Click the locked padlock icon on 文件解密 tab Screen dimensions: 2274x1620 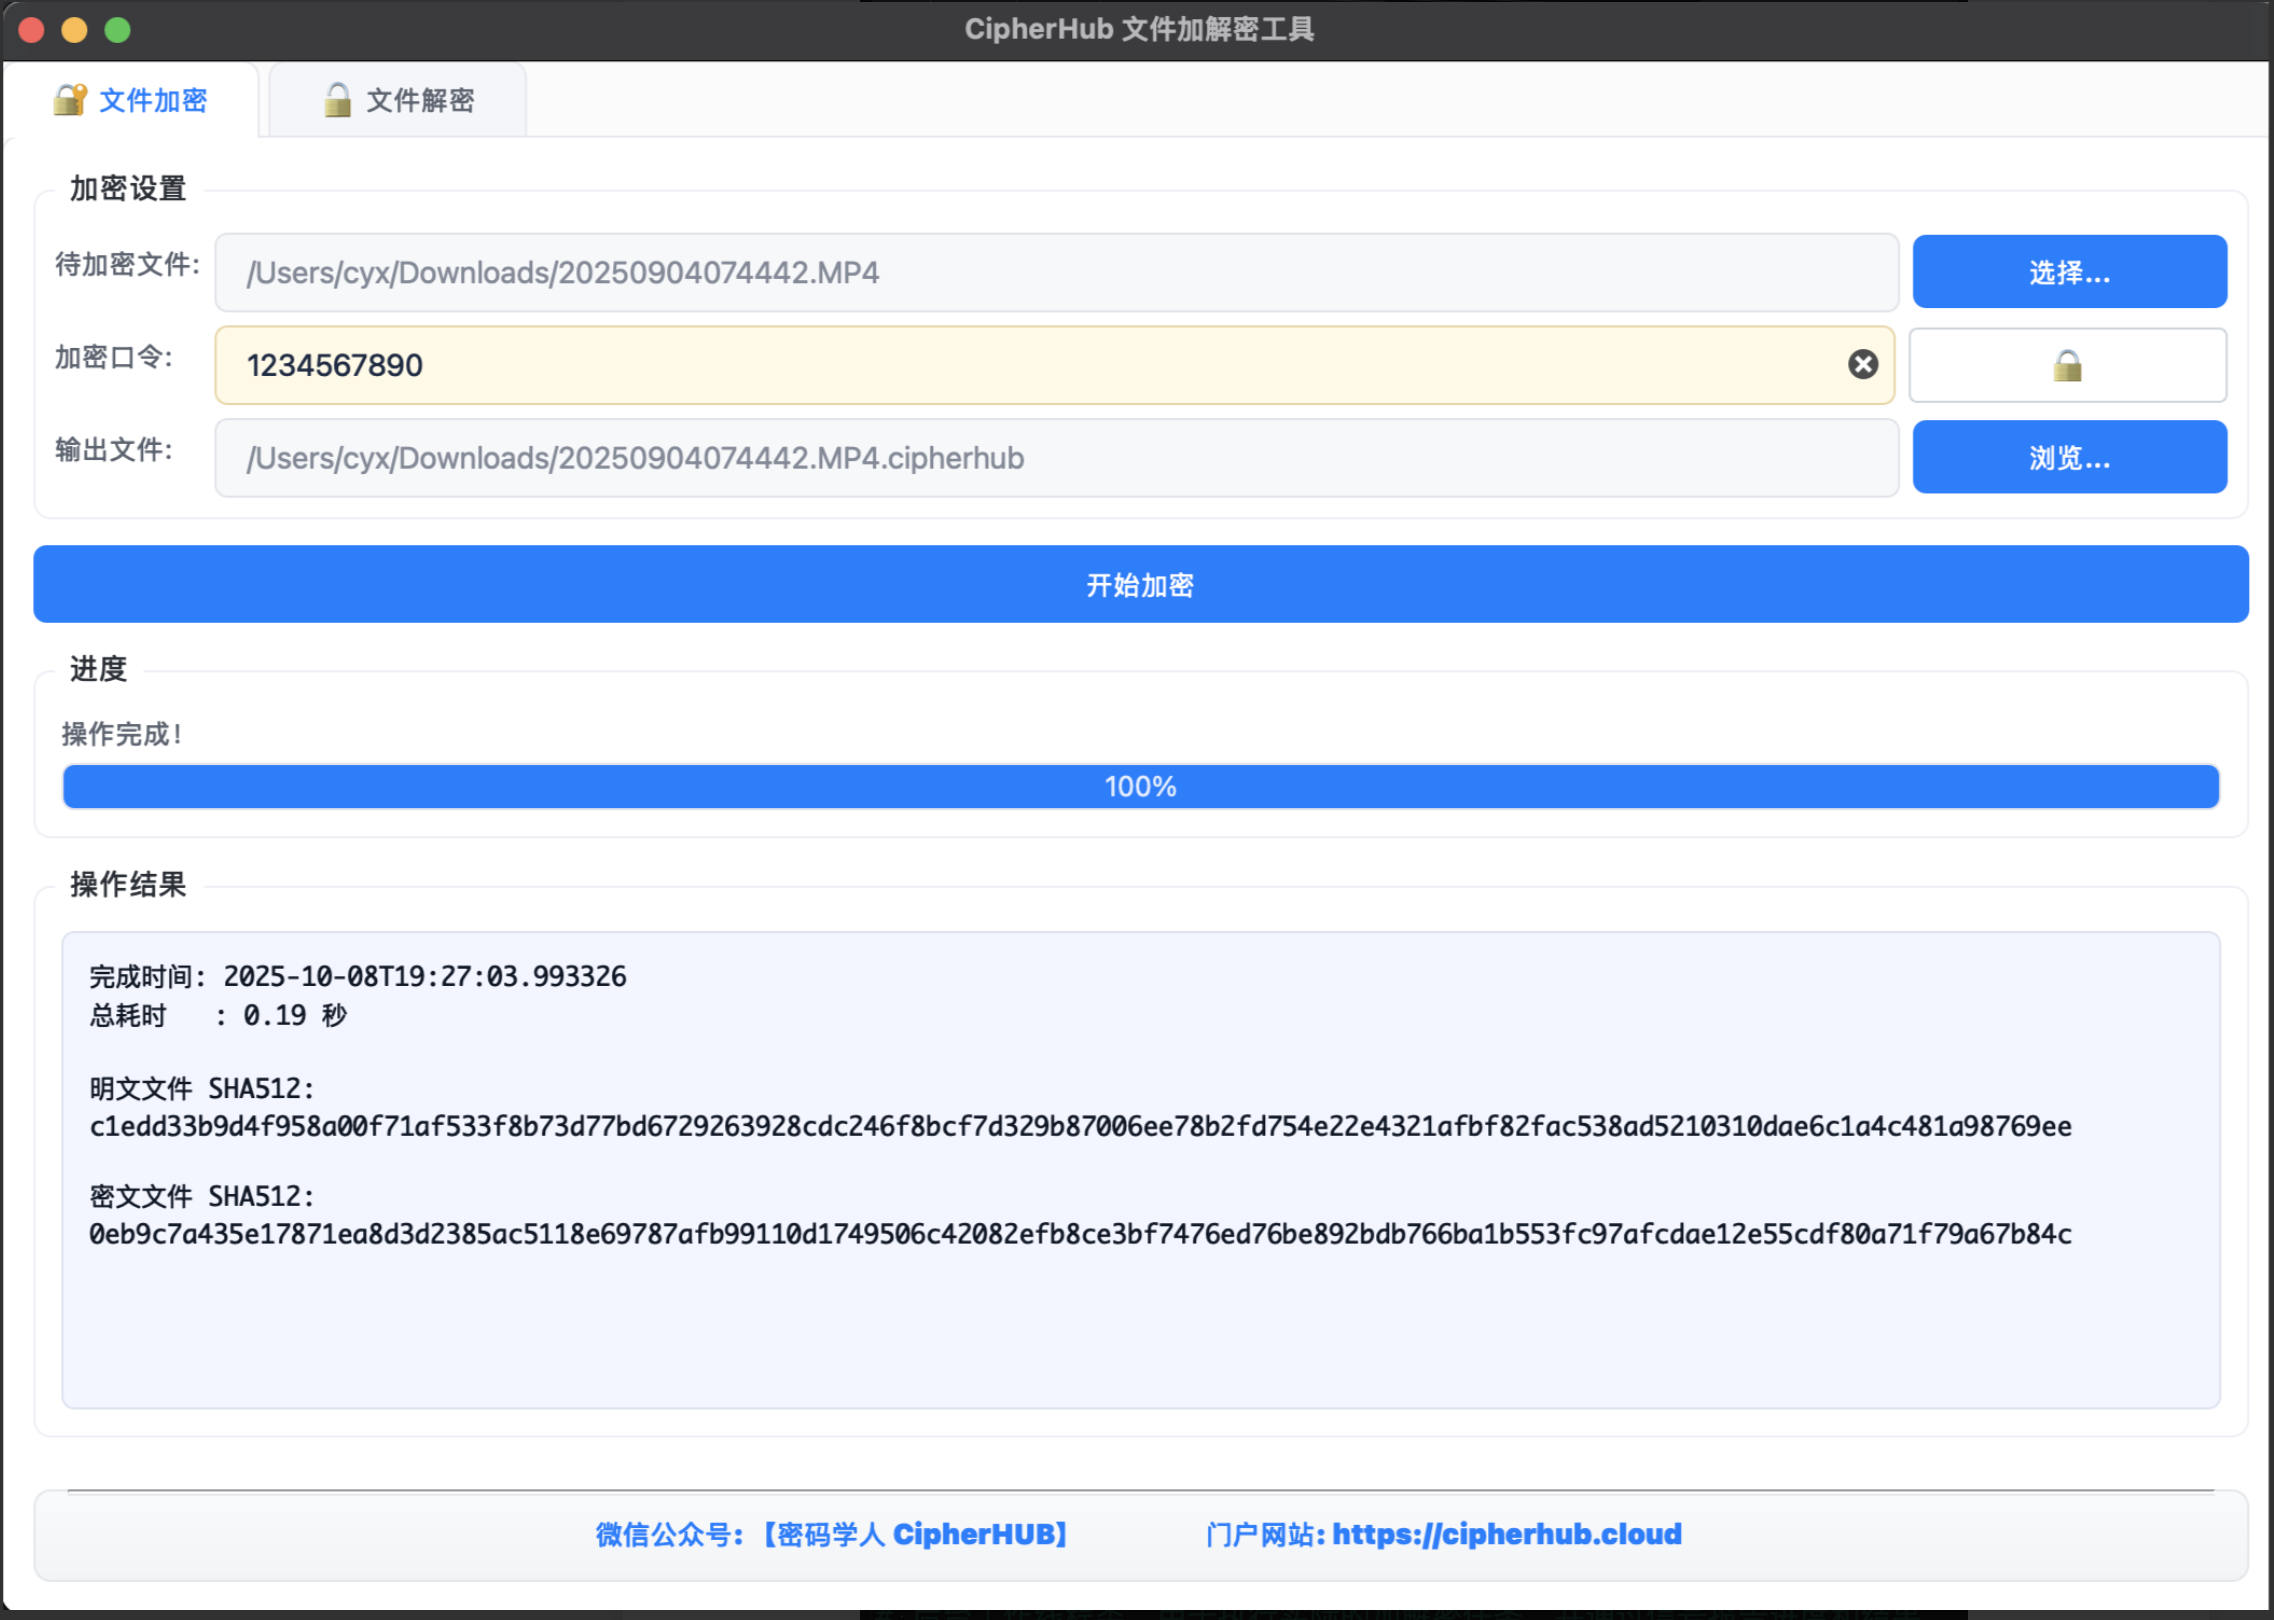(x=336, y=99)
